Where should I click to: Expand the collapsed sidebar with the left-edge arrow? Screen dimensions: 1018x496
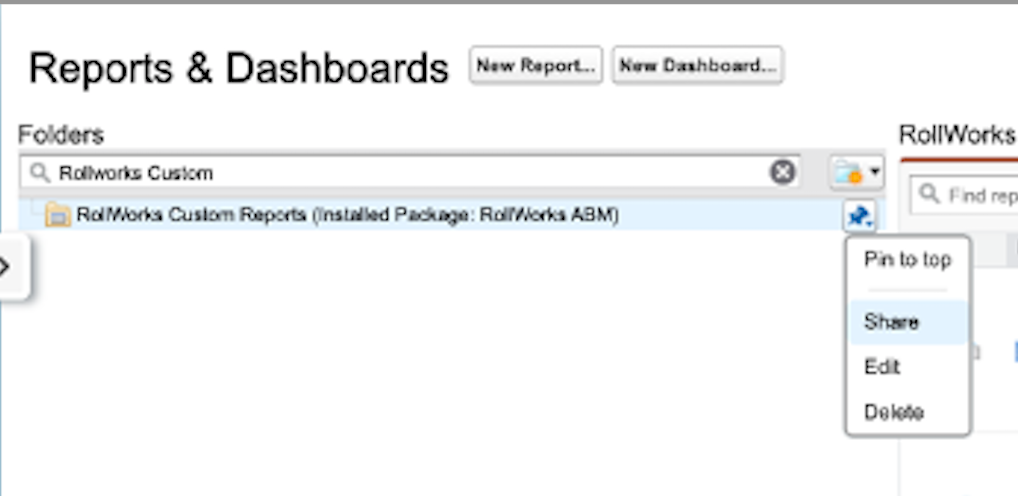(x=8, y=267)
